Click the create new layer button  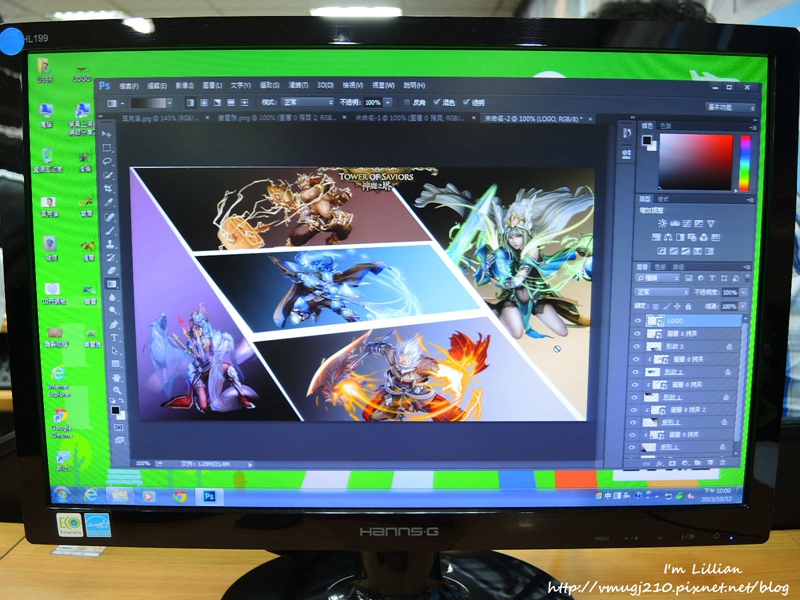(710, 463)
